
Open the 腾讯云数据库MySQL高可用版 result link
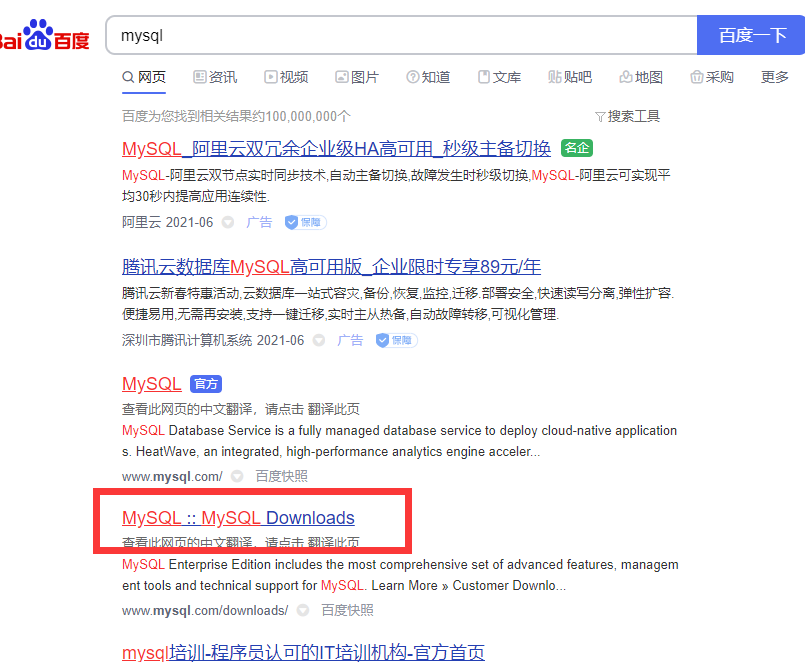331,267
